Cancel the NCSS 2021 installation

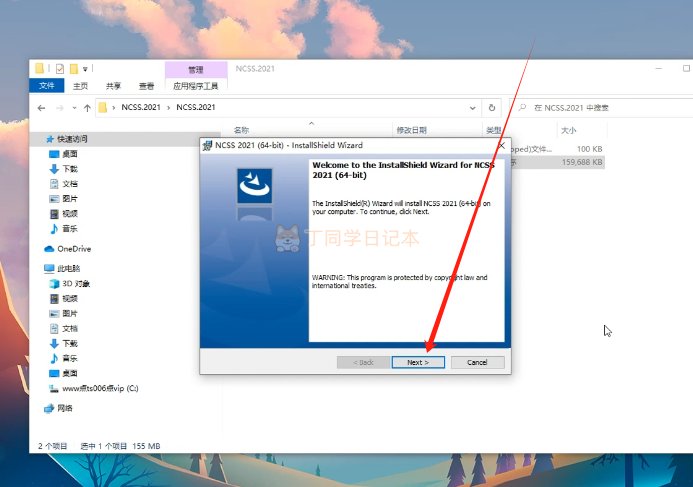477,362
